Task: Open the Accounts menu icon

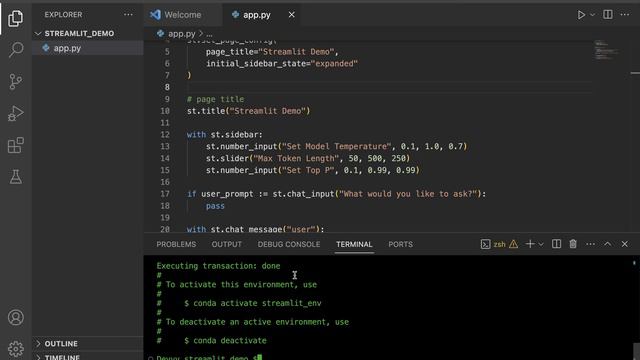Action: [16, 317]
